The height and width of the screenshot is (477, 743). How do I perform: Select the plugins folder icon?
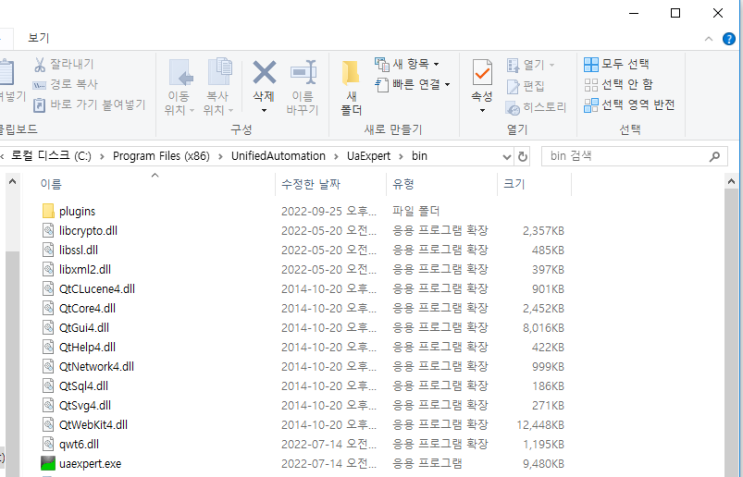click(x=48, y=211)
